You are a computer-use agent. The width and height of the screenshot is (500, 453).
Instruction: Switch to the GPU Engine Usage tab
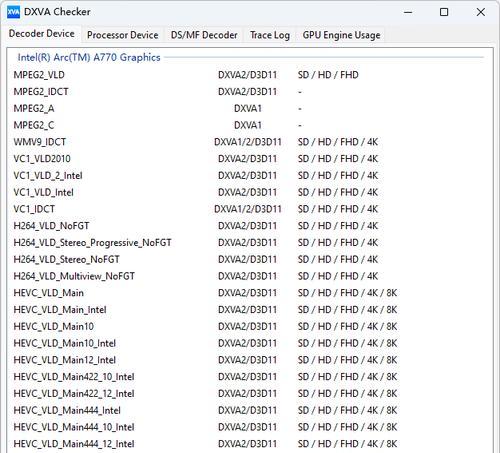341,35
